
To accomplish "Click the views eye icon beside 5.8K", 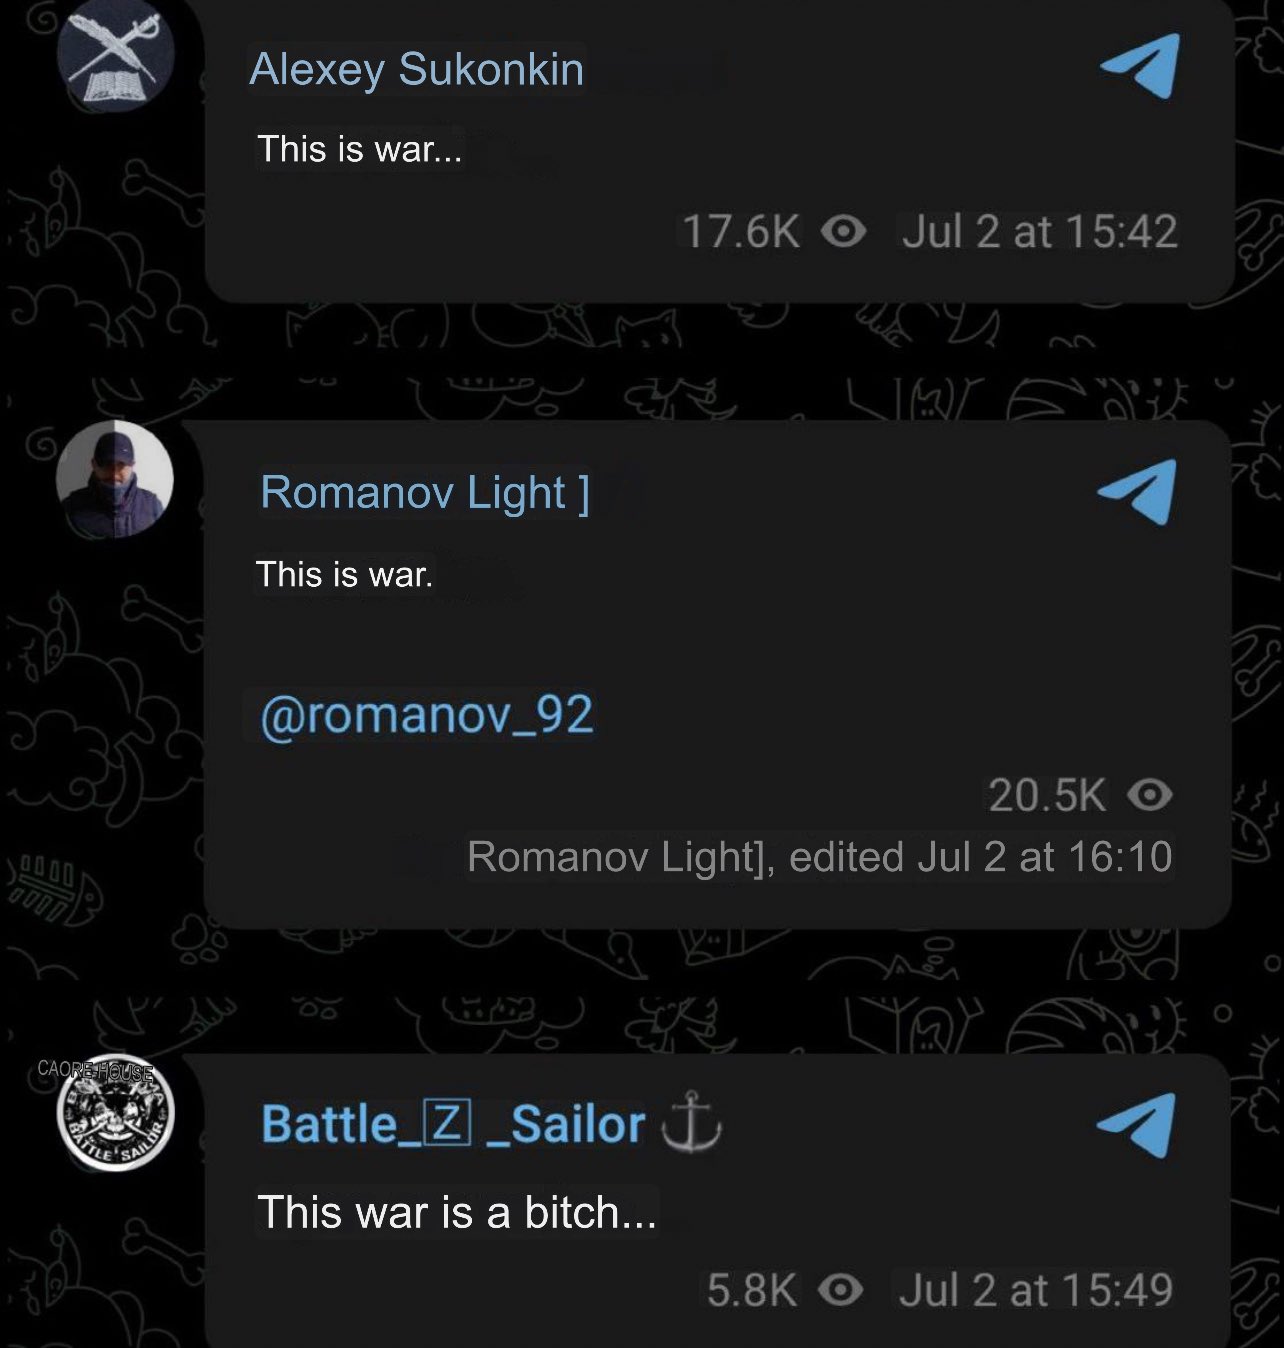I will click(x=840, y=1290).
